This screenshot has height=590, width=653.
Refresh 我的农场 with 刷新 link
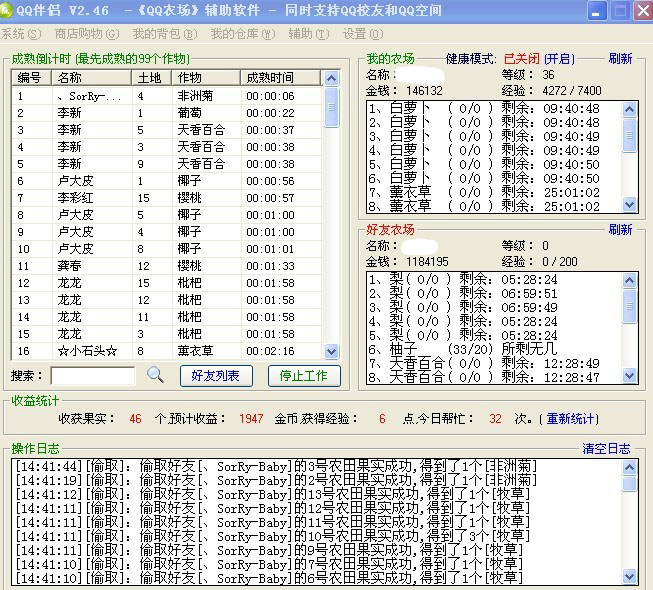[x=620, y=59]
